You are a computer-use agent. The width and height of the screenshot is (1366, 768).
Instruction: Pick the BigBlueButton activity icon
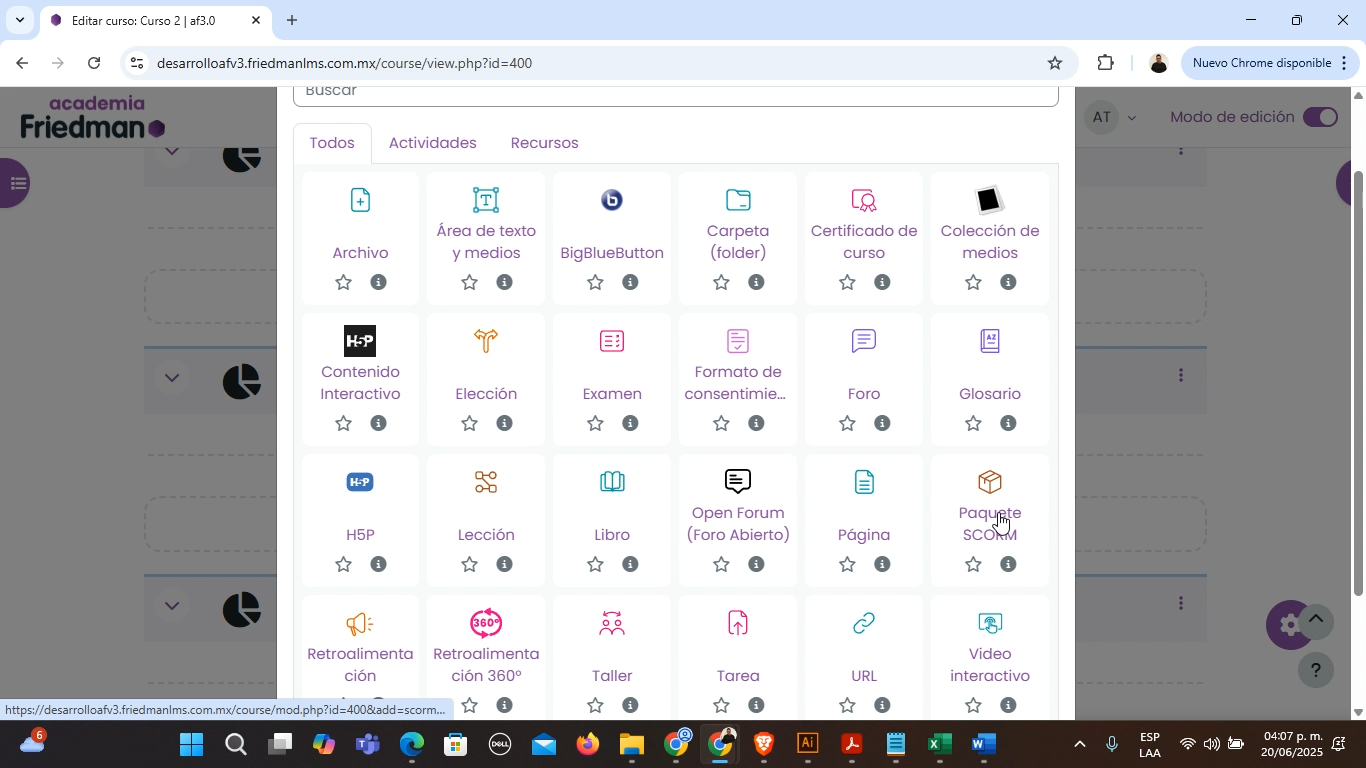pyautogui.click(x=612, y=200)
